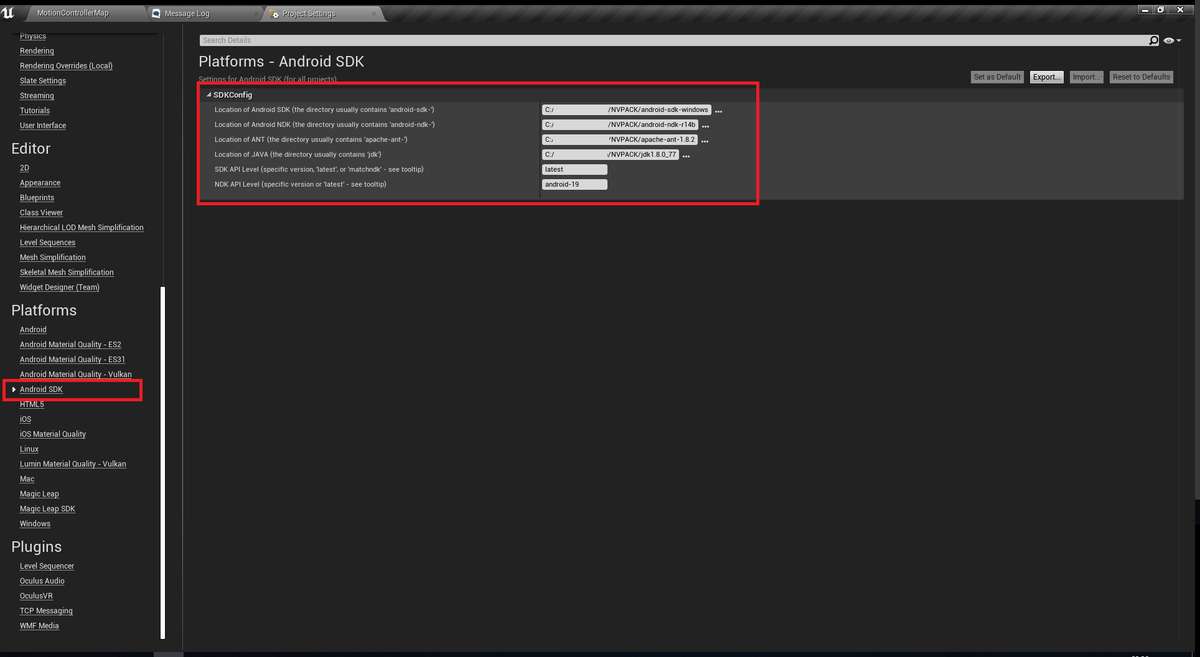The width and height of the screenshot is (1200, 657).
Task: Open iOS platform settings
Action: (26, 420)
